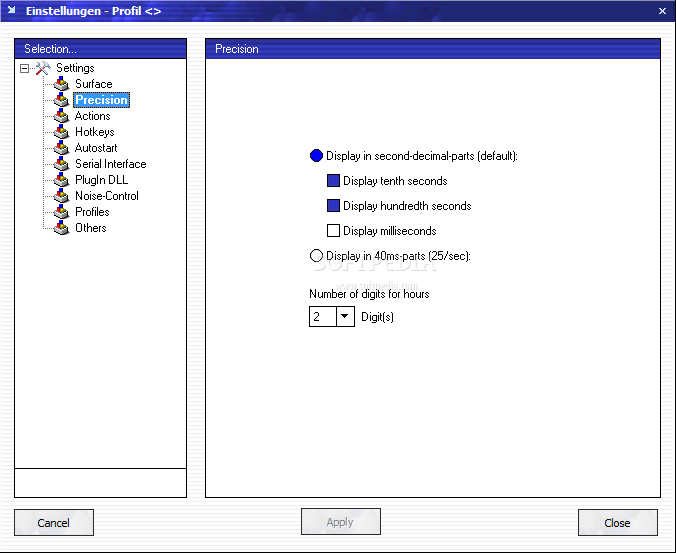Open the Surface settings page

(x=94, y=84)
